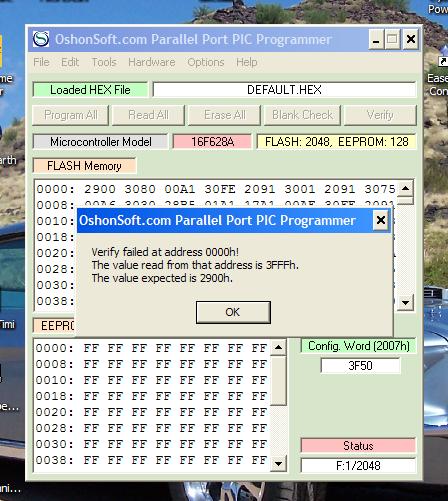Close the verify failed error dialog
The width and height of the screenshot is (448, 501).
(381, 220)
